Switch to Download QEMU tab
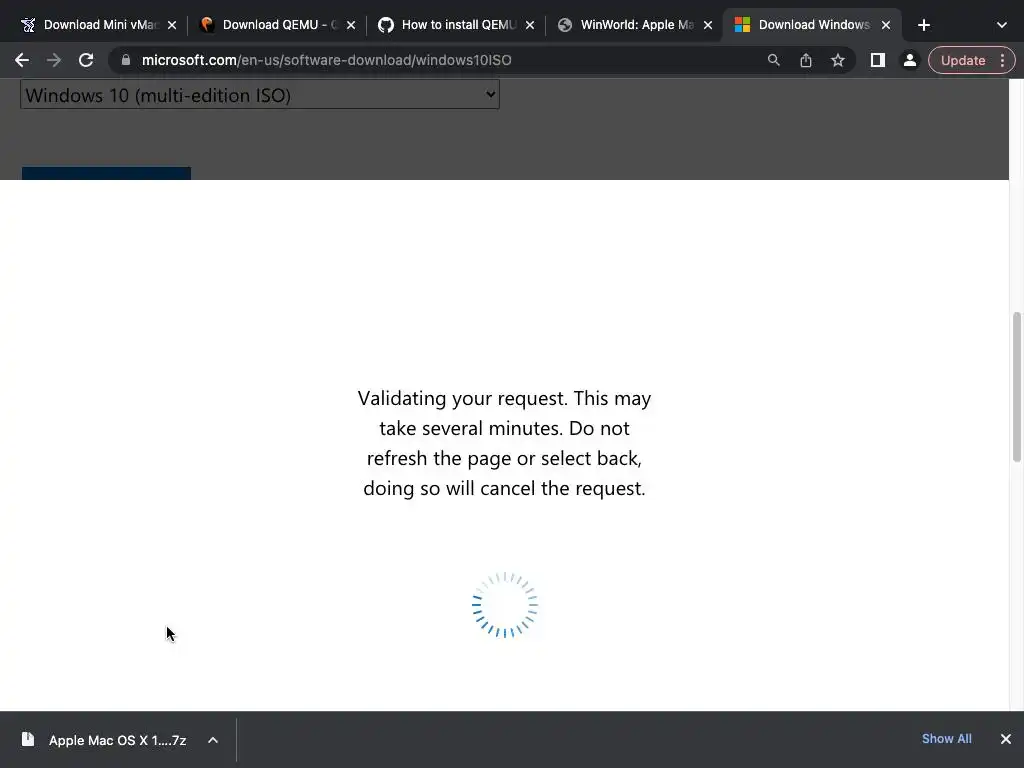Screen dimensions: 1024x768 pyautogui.click(x=278, y=25)
